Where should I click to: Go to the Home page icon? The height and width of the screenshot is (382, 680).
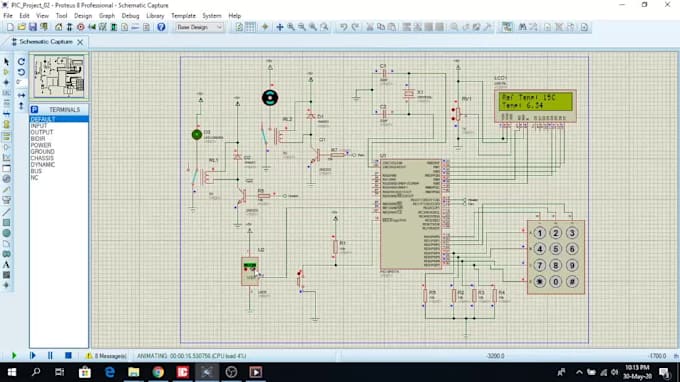coord(59,27)
